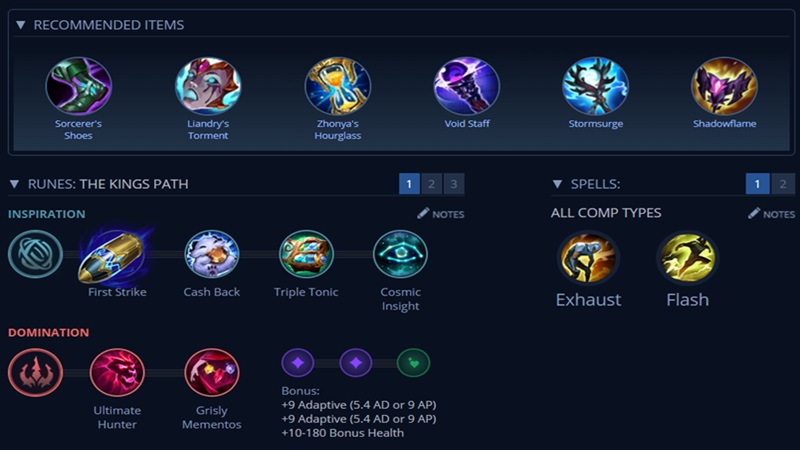Select the Exhaust summoner spell icon
Screen dimensions: 800x450
tap(588, 258)
